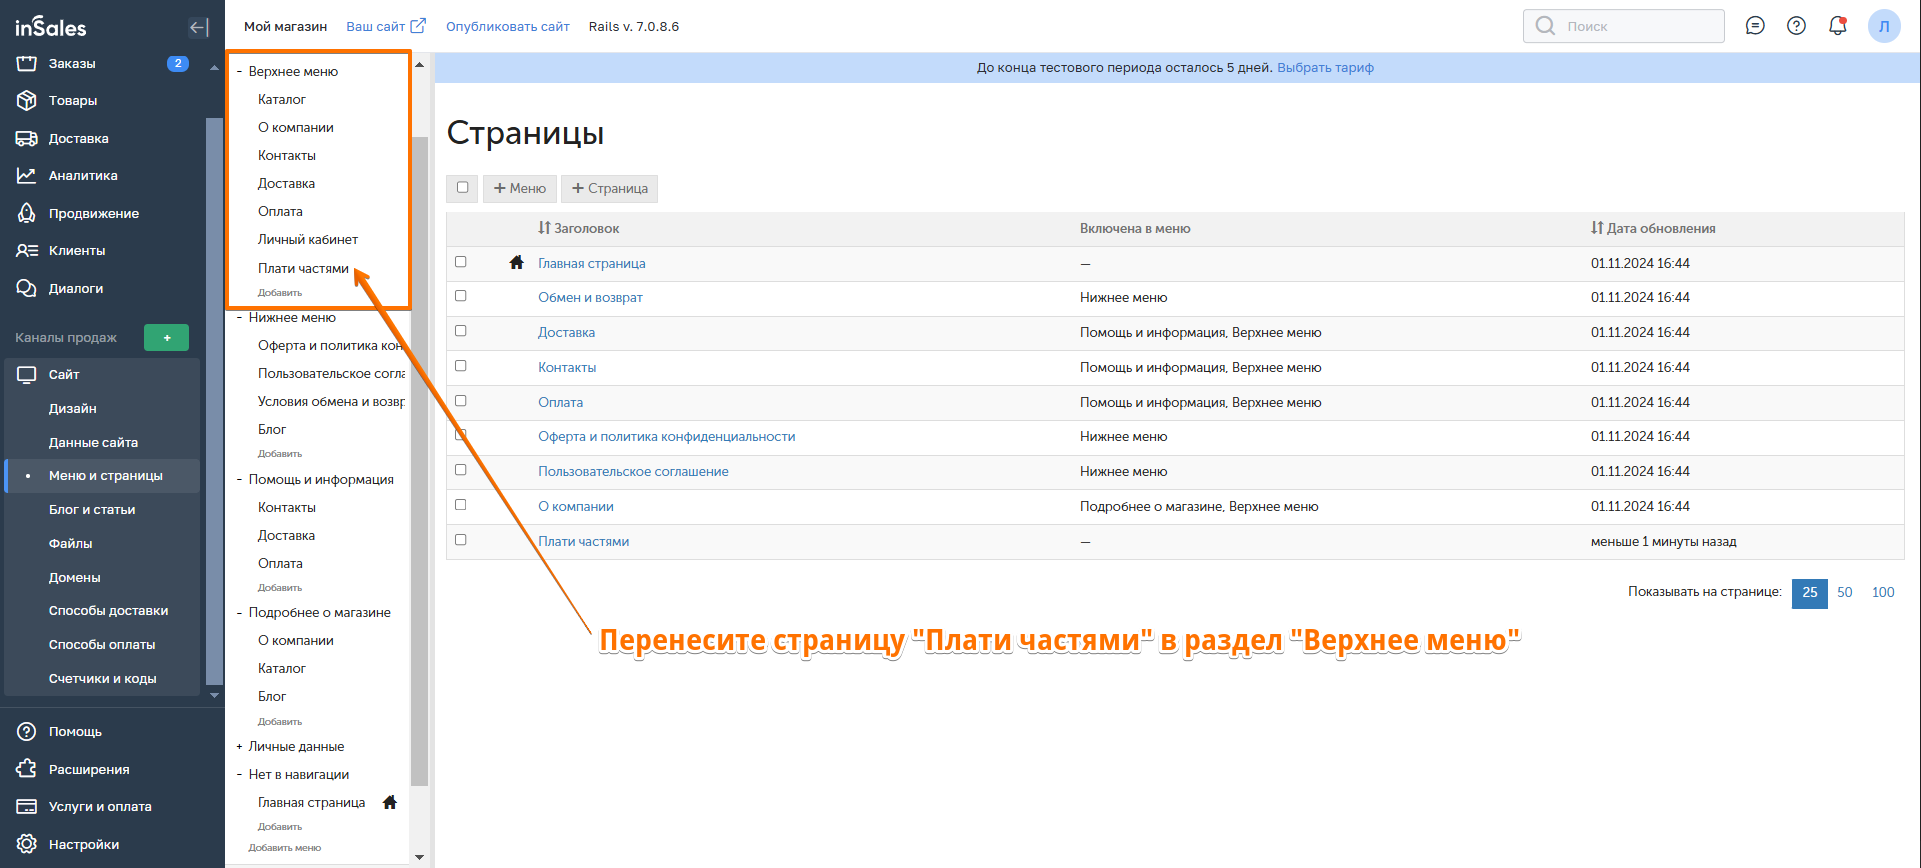Select checkbox for Плати частями page row
The image size is (1921, 868).
tap(461, 540)
